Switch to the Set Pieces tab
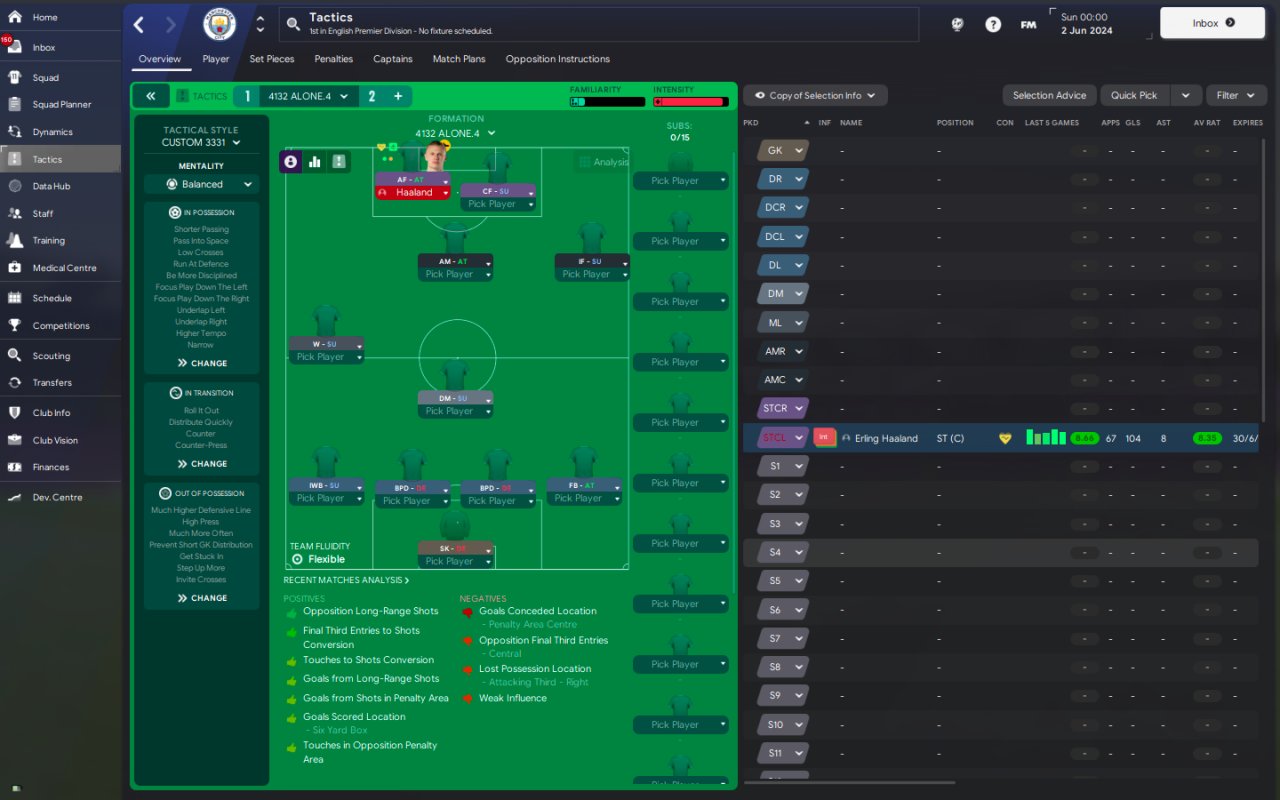1280x800 pixels. click(272, 59)
